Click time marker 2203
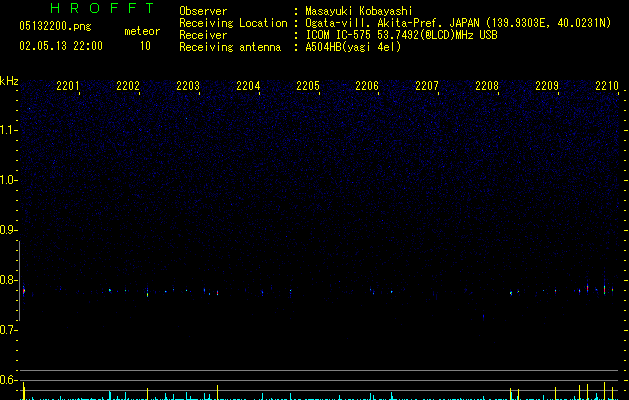The image size is (629, 400). point(188,85)
